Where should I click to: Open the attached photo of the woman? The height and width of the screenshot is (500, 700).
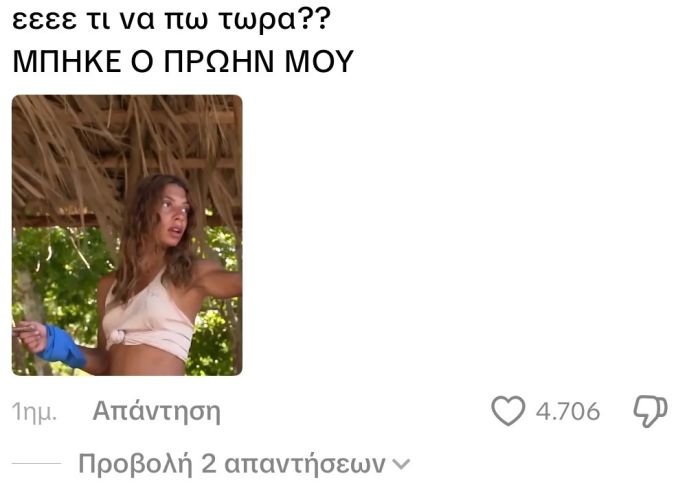point(127,235)
